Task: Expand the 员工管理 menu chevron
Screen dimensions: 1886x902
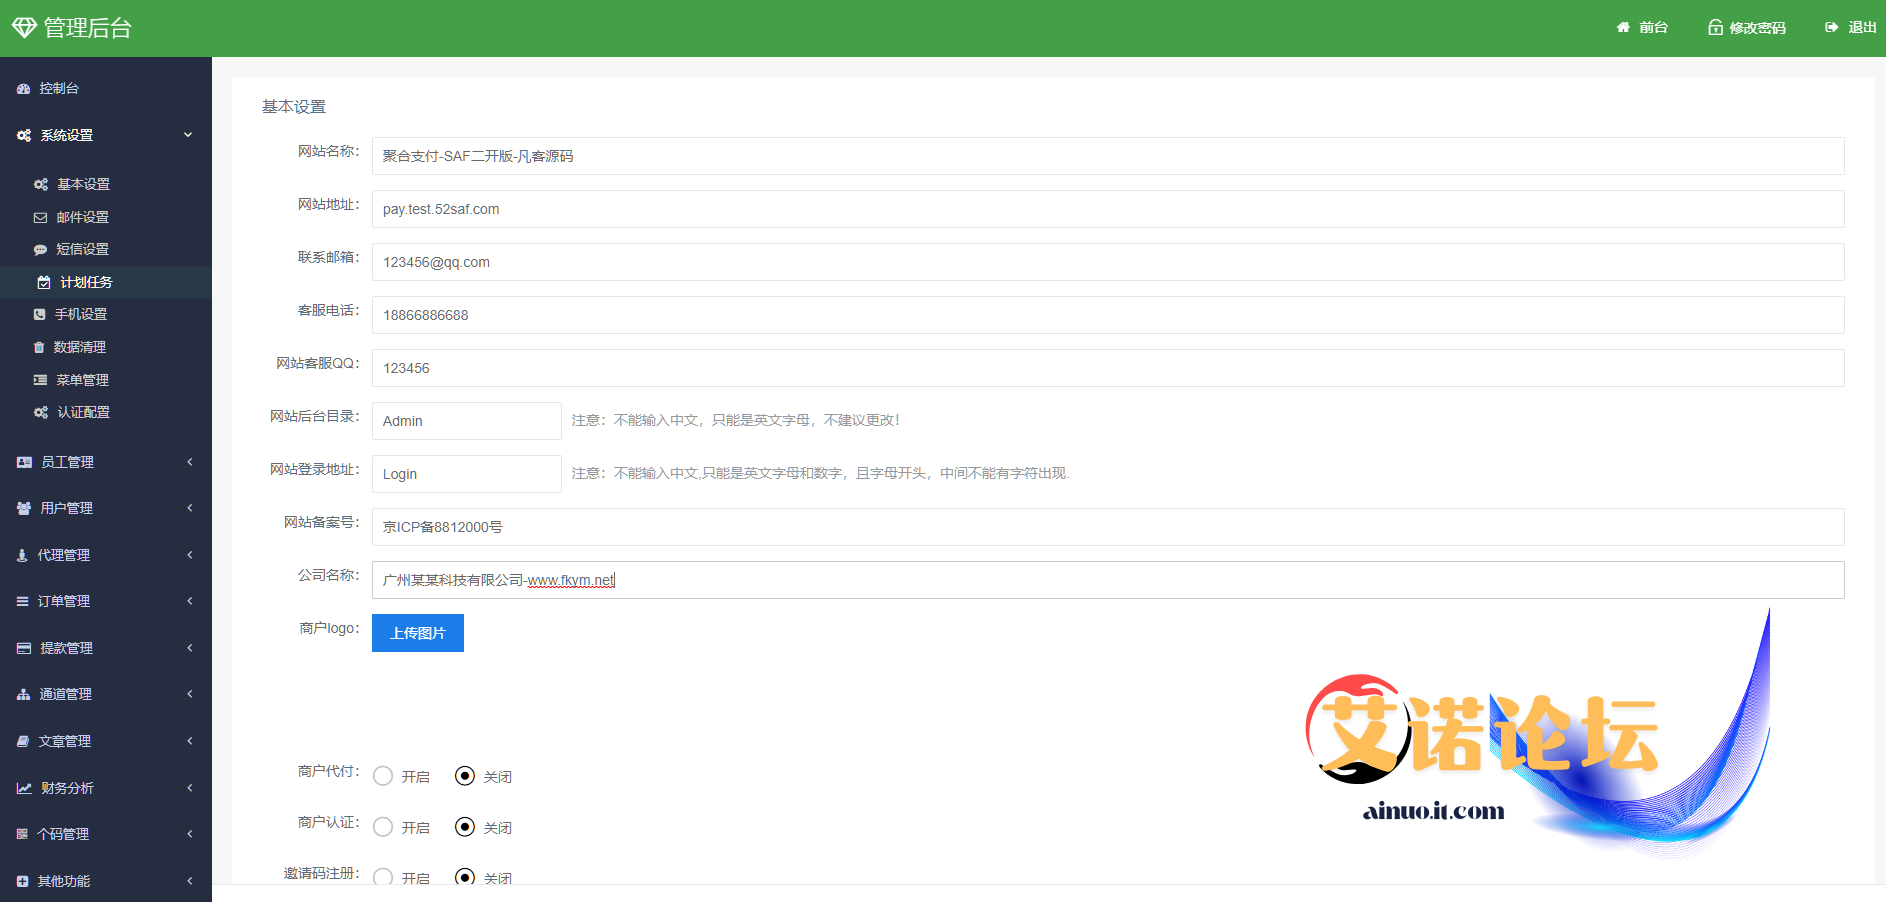Action: coord(189,462)
